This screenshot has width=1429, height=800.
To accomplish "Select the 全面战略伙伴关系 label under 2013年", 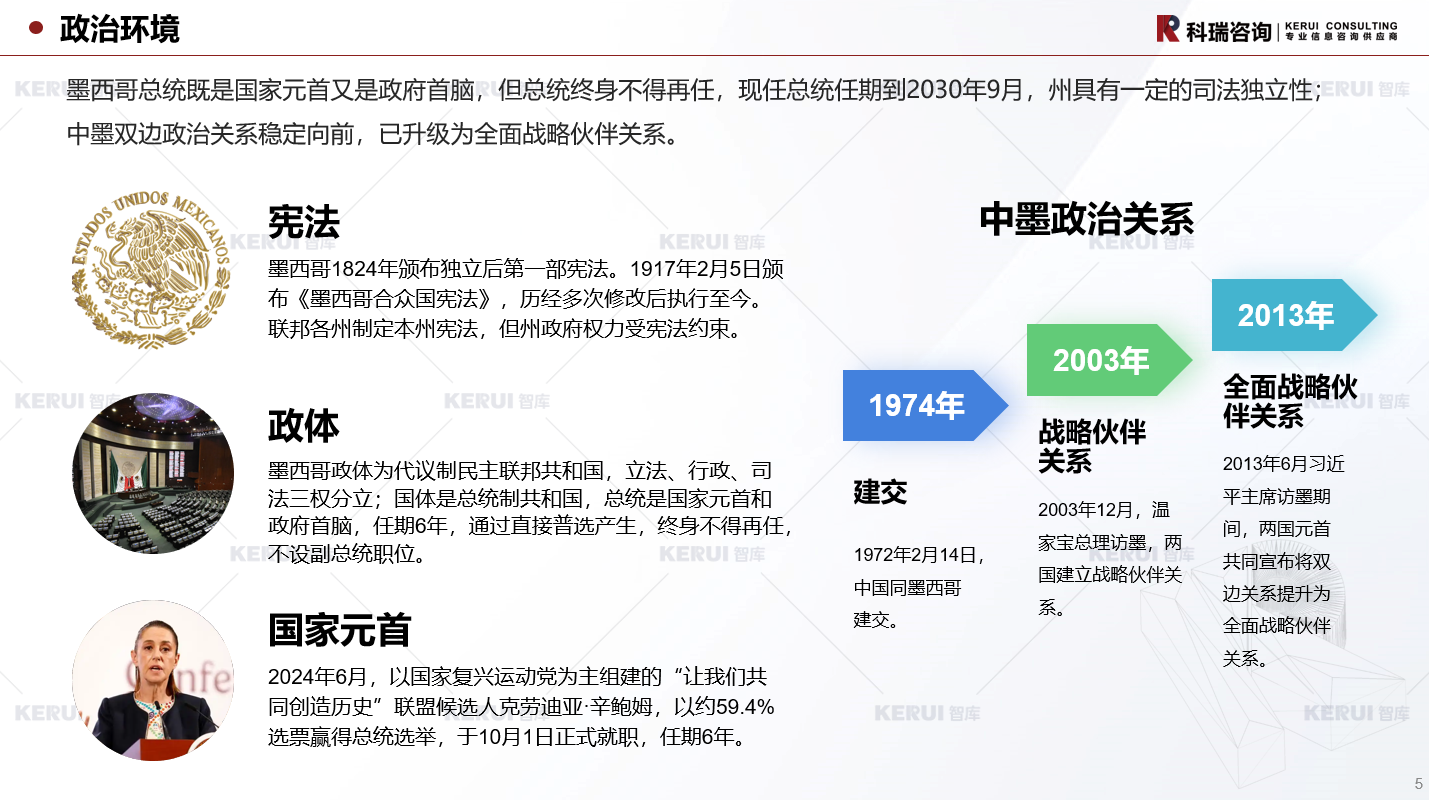I will [x=1289, y=401].
